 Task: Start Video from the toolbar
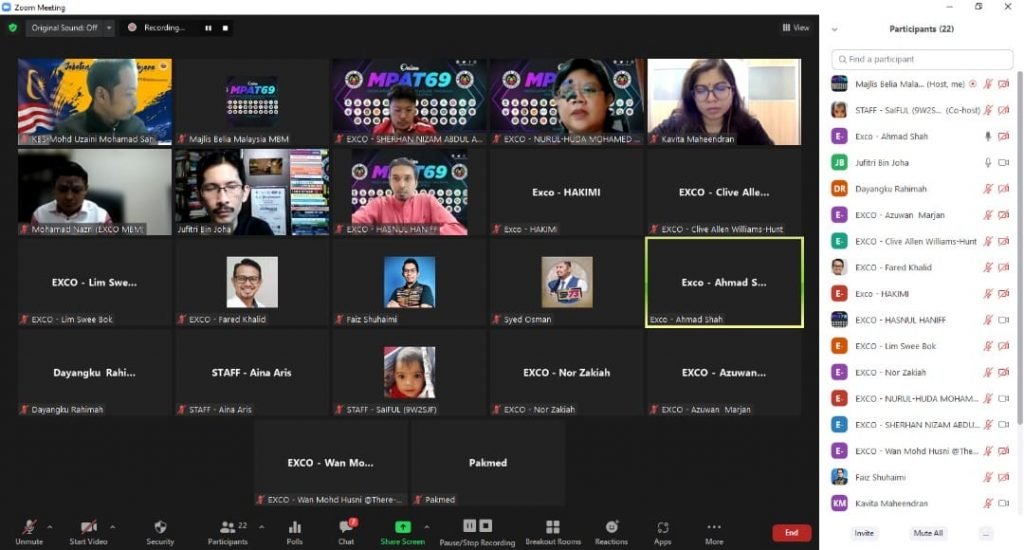pyautogui.click(x=88, y=530)
